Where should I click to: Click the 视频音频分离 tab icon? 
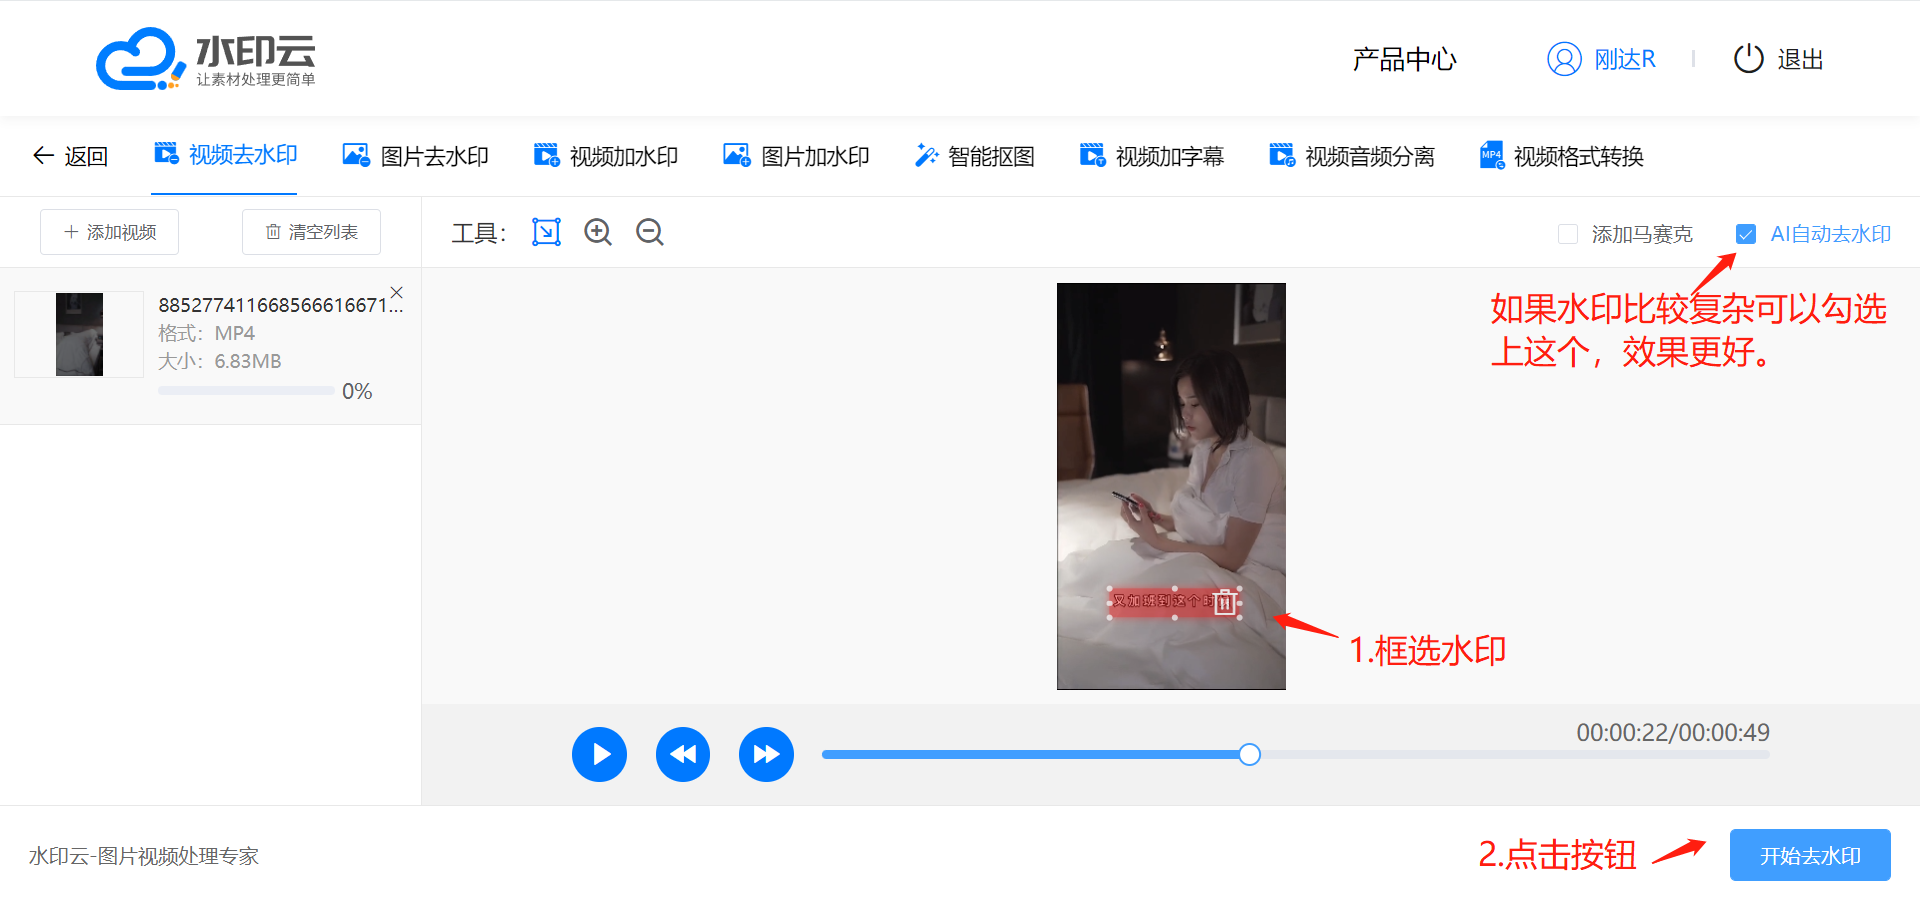pos(1282,155)
